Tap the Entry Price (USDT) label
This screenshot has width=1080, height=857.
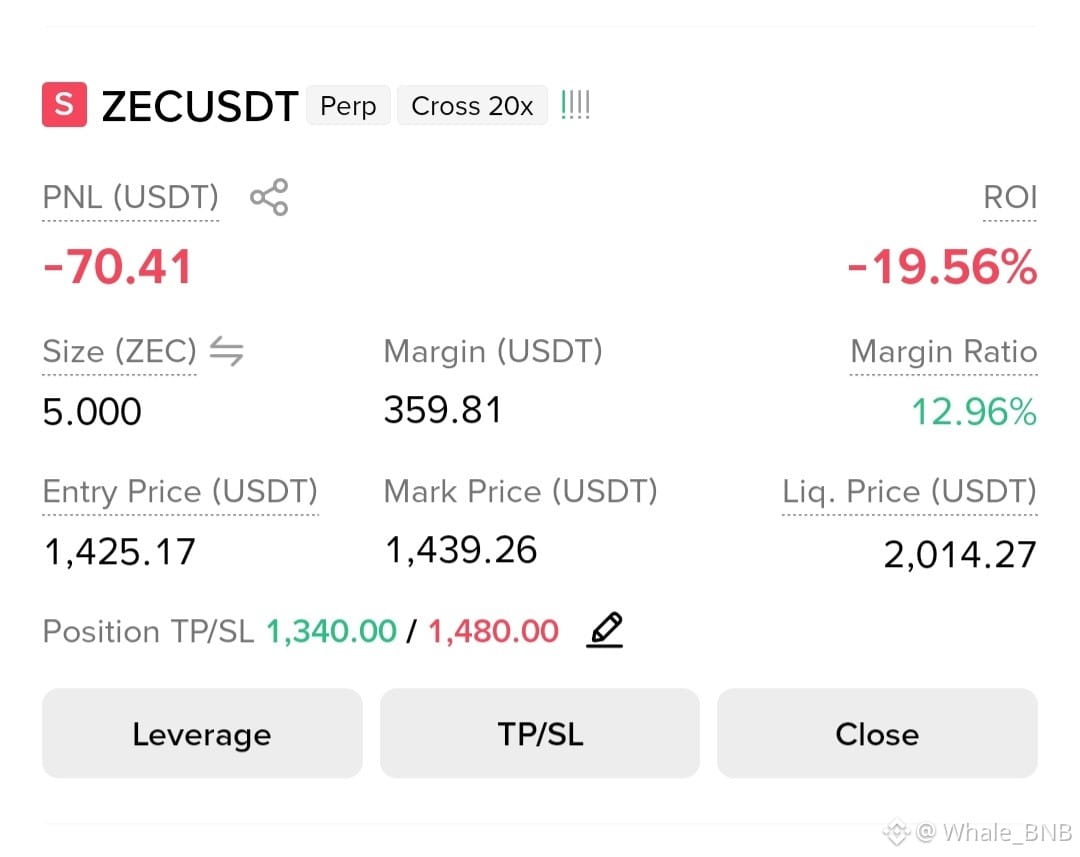[x=180, y=492]
